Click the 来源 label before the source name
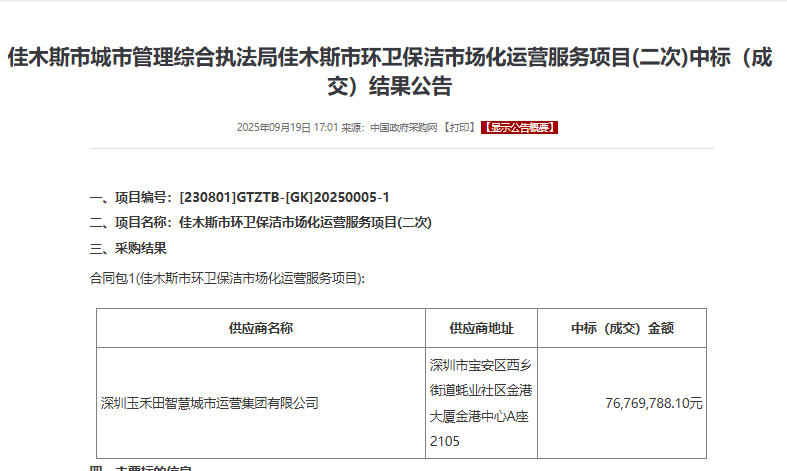787x471 pixels. [353, 128]
